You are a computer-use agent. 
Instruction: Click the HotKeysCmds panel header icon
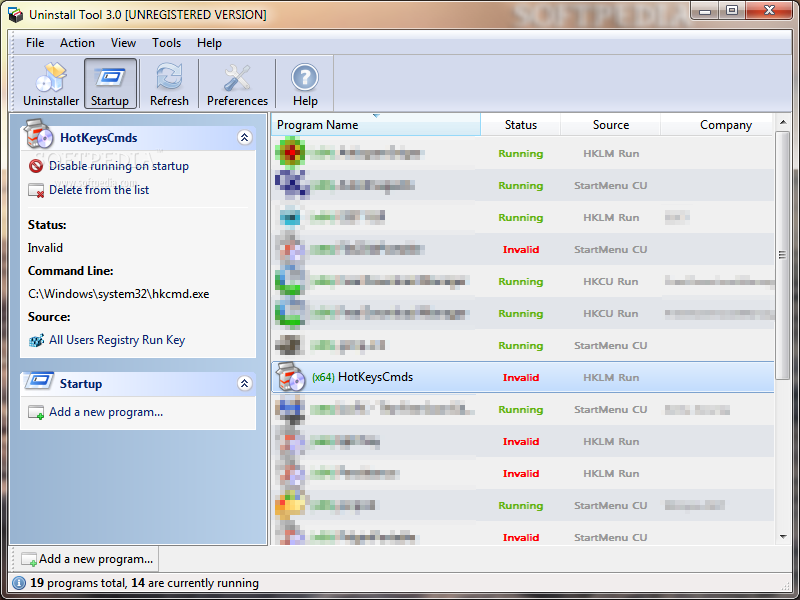tap(39, 134)
